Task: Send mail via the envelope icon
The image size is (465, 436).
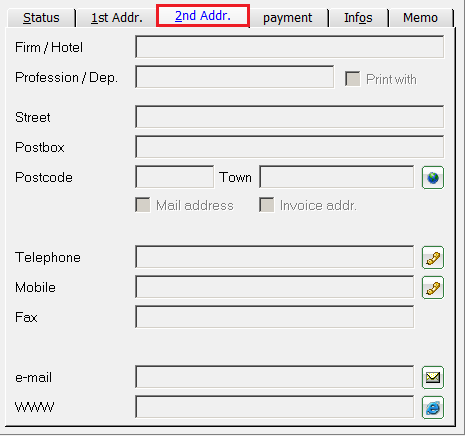Action: [x=433, y=377]
